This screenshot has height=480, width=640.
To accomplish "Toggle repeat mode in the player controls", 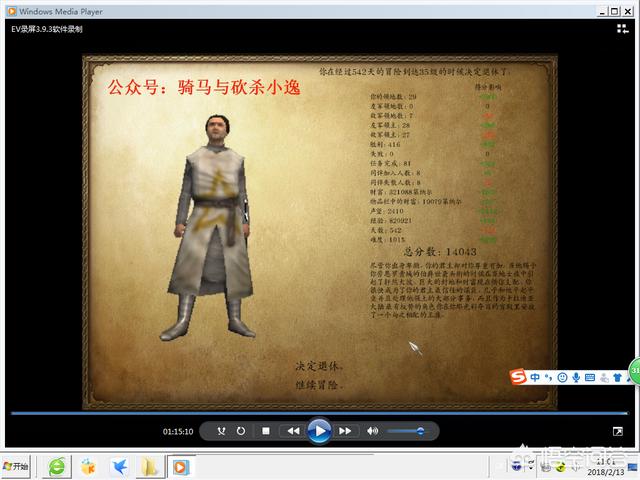I will 241,431.
